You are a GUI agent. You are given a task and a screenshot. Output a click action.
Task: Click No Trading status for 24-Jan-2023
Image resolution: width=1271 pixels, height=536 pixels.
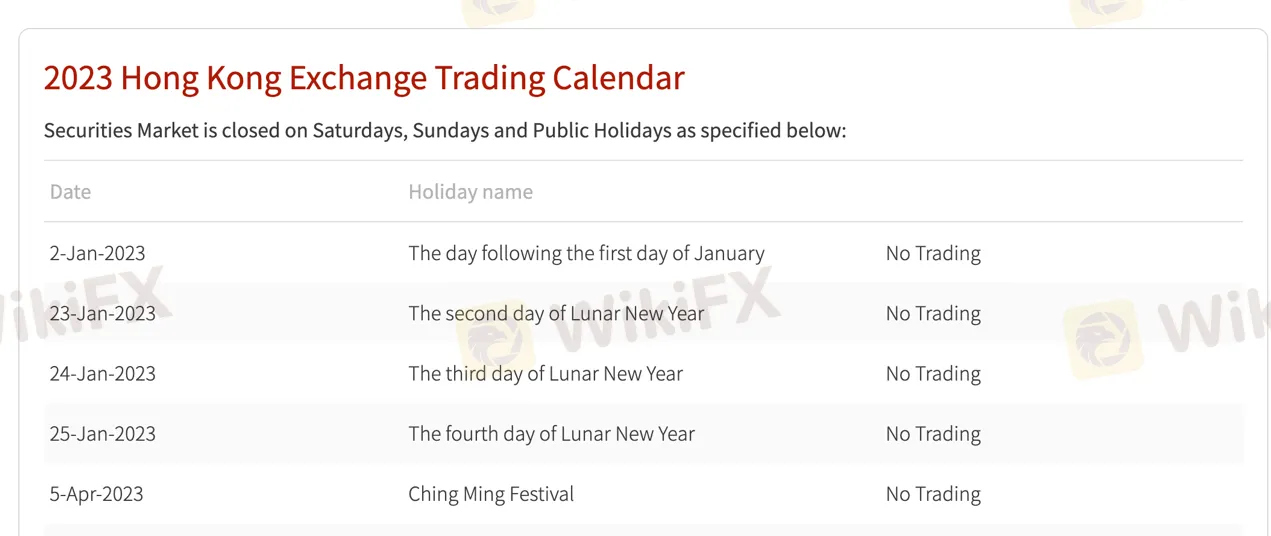(933, 374)
